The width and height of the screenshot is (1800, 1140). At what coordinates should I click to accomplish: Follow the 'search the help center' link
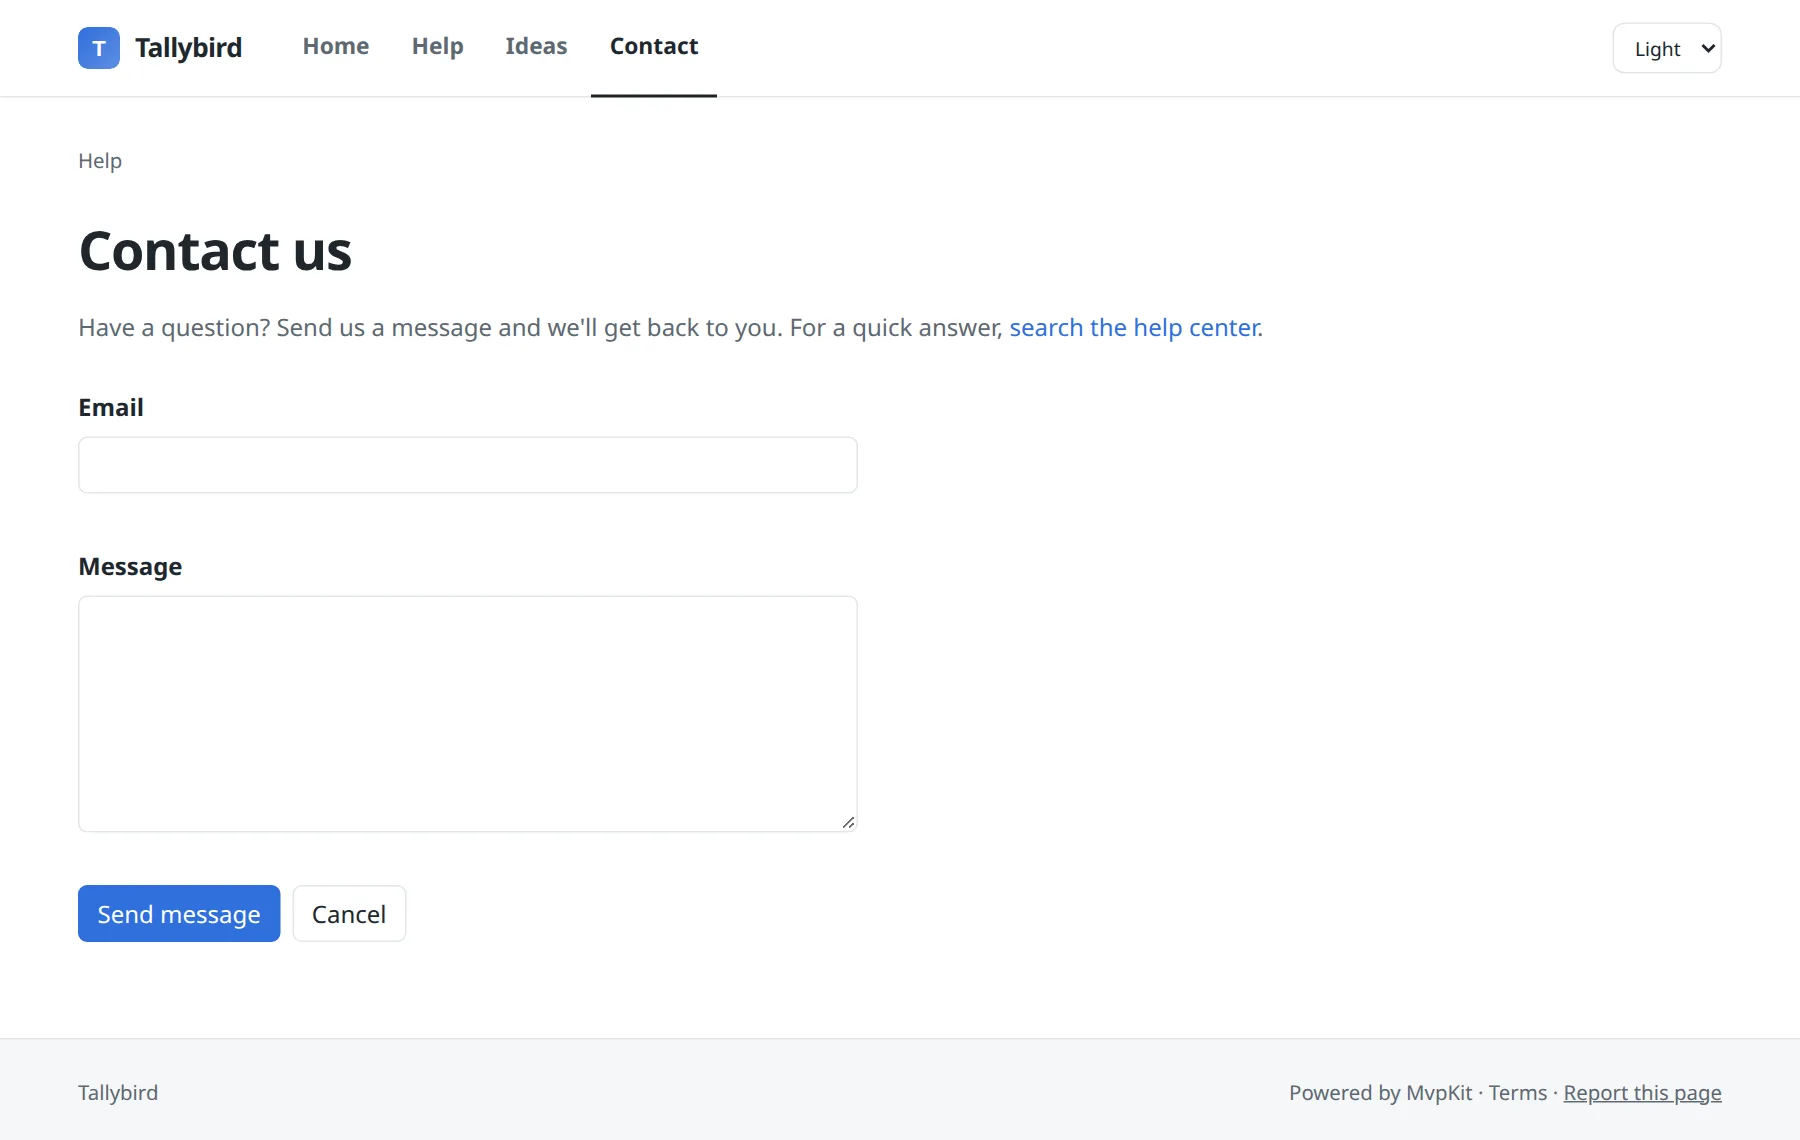1134,328
